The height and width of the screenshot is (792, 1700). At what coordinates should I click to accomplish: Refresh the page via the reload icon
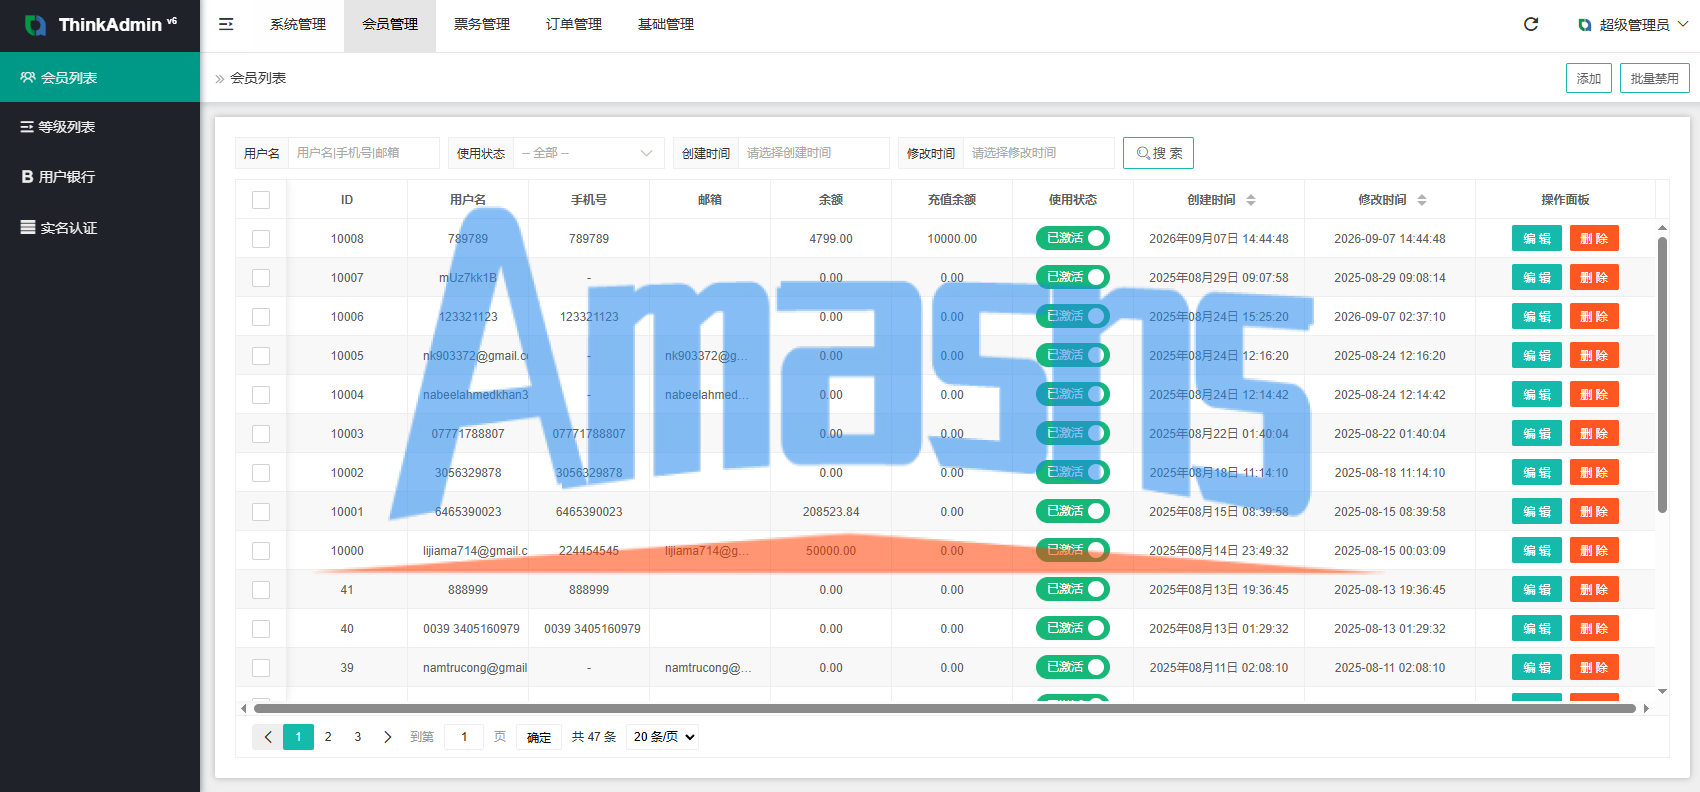click(x=1531, y=24)
